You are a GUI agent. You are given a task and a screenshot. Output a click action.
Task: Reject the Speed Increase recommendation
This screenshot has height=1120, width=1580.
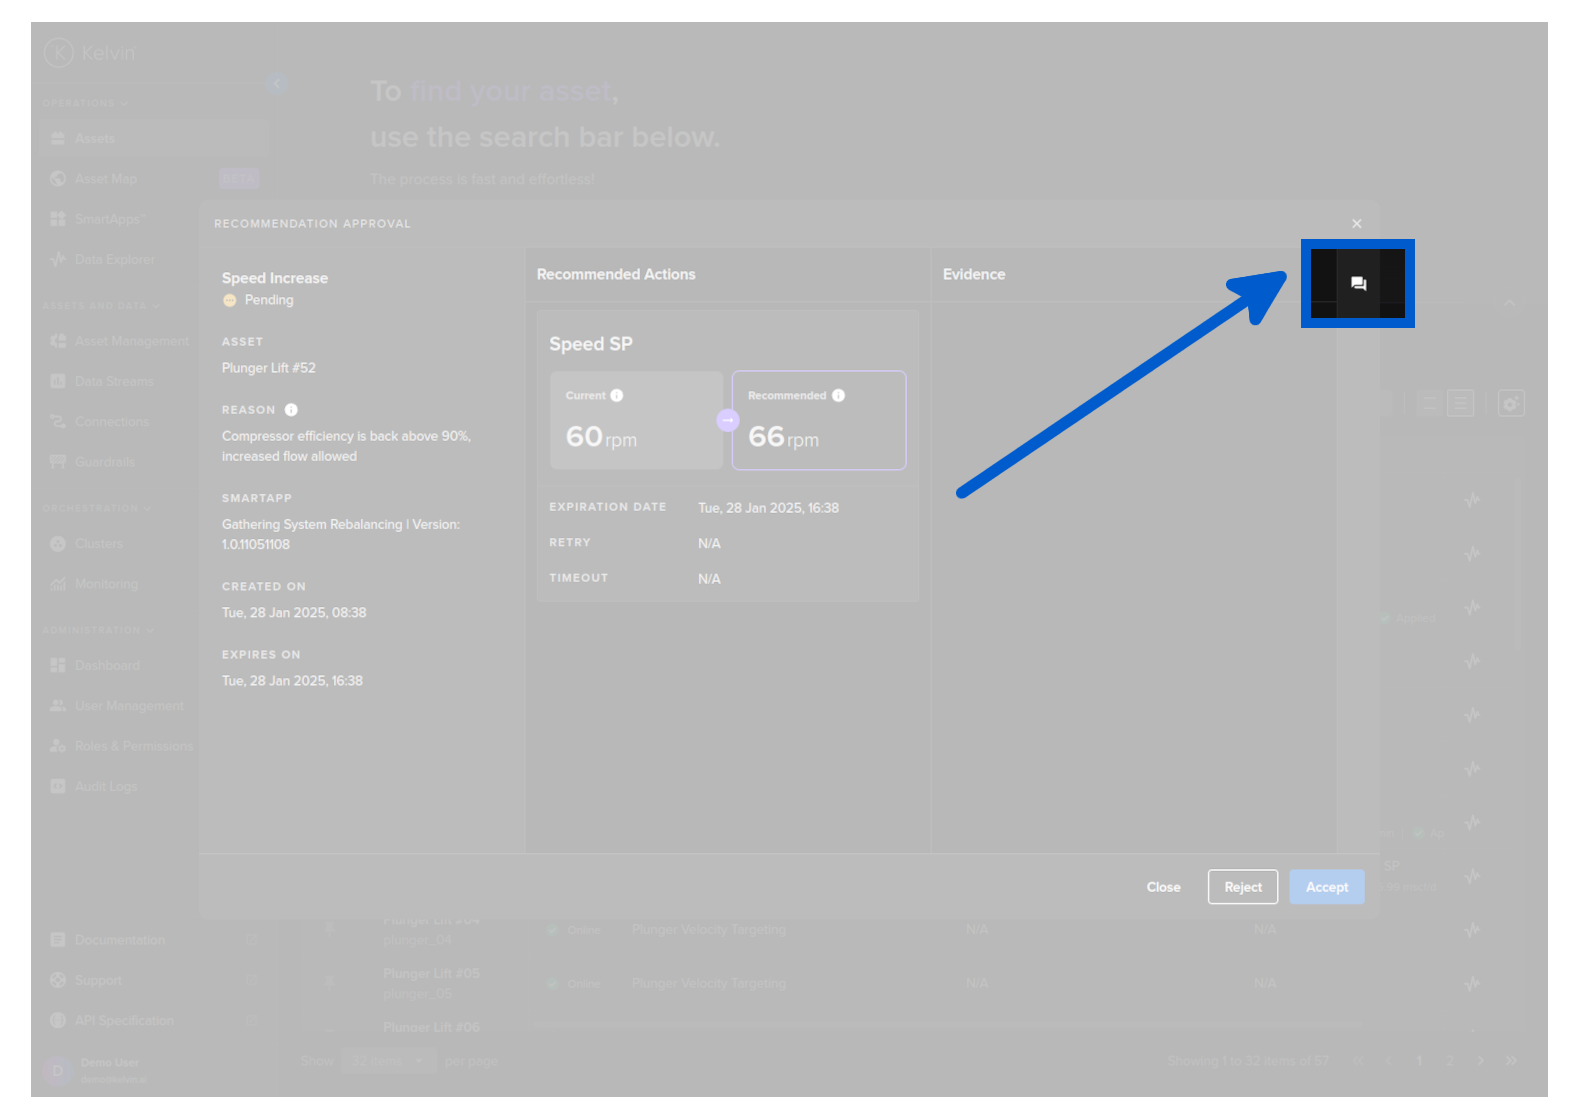[1242, 887]
